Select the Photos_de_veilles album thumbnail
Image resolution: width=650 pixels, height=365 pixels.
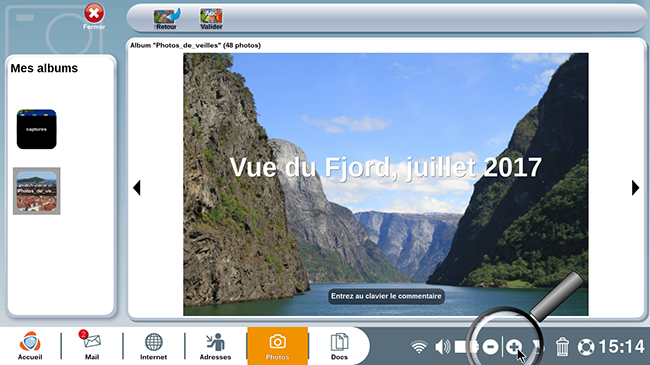[36, 191]
